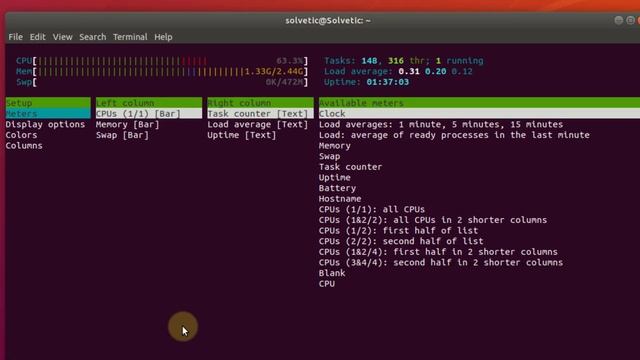
Task: Select Swap [Bar] in Left column
Action: 122,135
